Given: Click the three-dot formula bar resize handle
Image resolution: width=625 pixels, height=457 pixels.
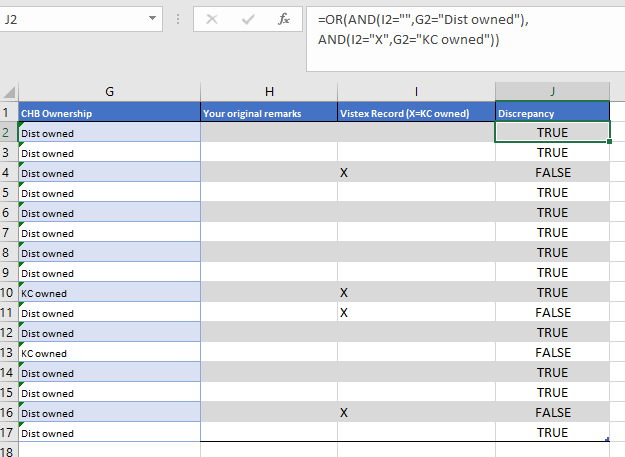Looking at the screenshot, I should 178,19.
